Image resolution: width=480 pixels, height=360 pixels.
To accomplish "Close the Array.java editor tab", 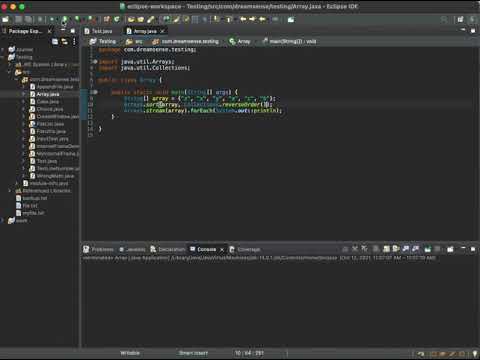I will coord(163,31).
